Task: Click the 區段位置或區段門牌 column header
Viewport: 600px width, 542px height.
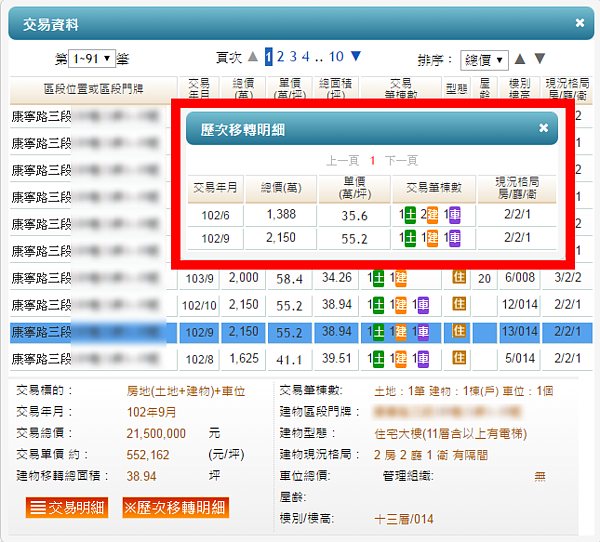Action: pos(93,89)
